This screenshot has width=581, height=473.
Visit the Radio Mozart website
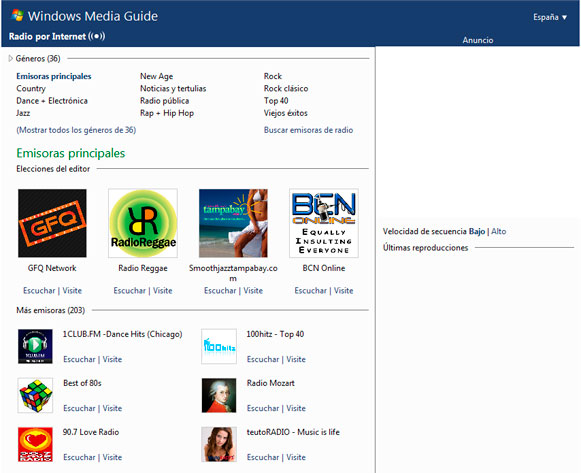pos(296,408)
